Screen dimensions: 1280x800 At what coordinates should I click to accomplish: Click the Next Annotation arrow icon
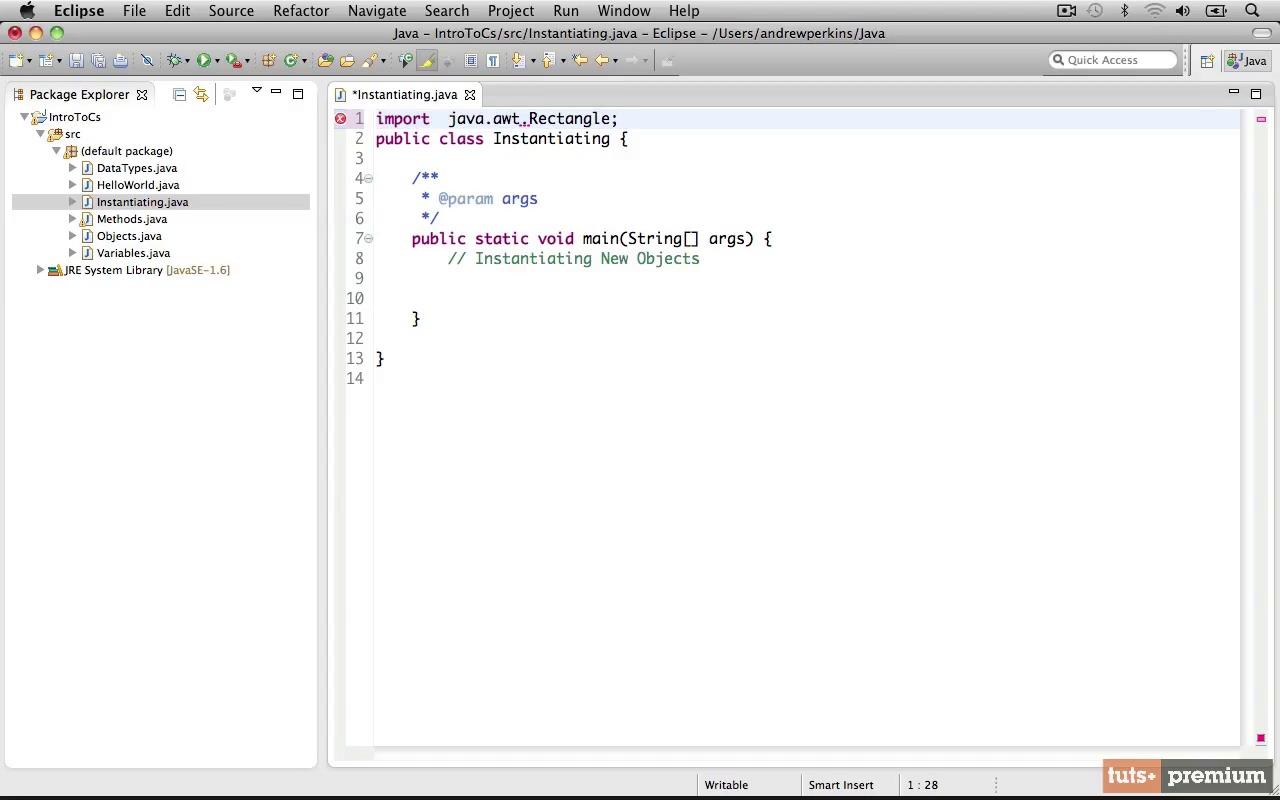[x=518, y=61]
